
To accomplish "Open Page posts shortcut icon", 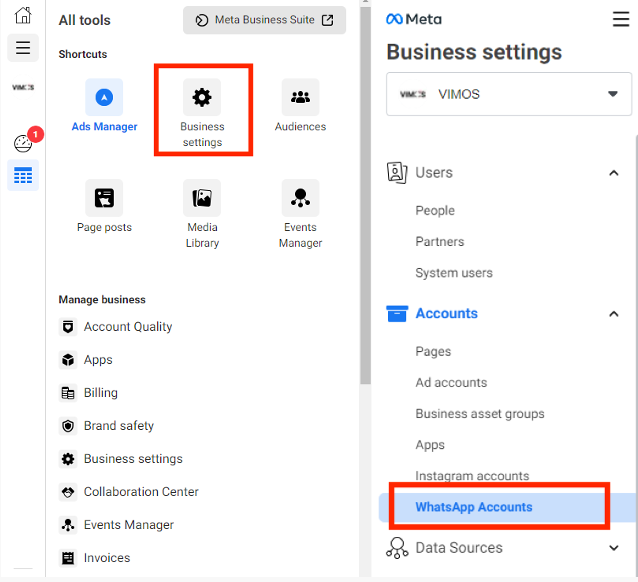I will pos(104,198).
